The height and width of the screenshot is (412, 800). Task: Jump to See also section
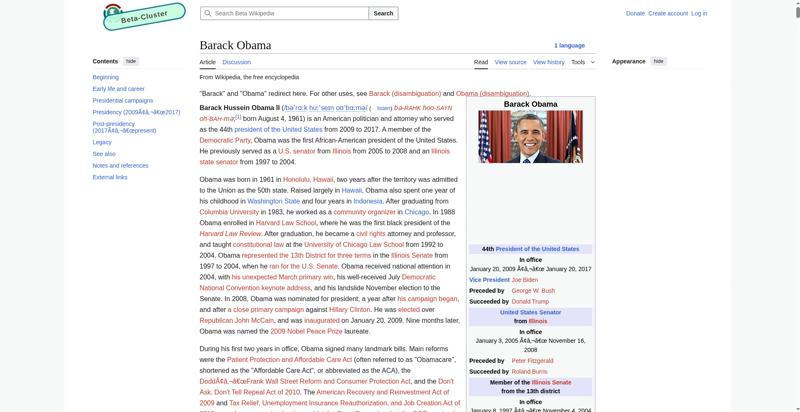(x=104, y=154)
